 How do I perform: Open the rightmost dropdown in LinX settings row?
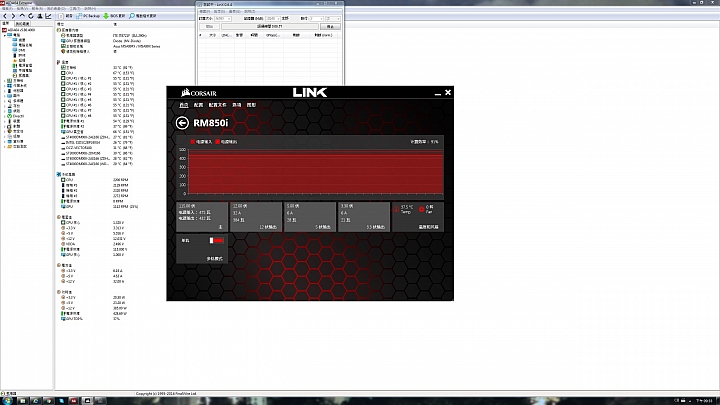(x=333, y=18)
